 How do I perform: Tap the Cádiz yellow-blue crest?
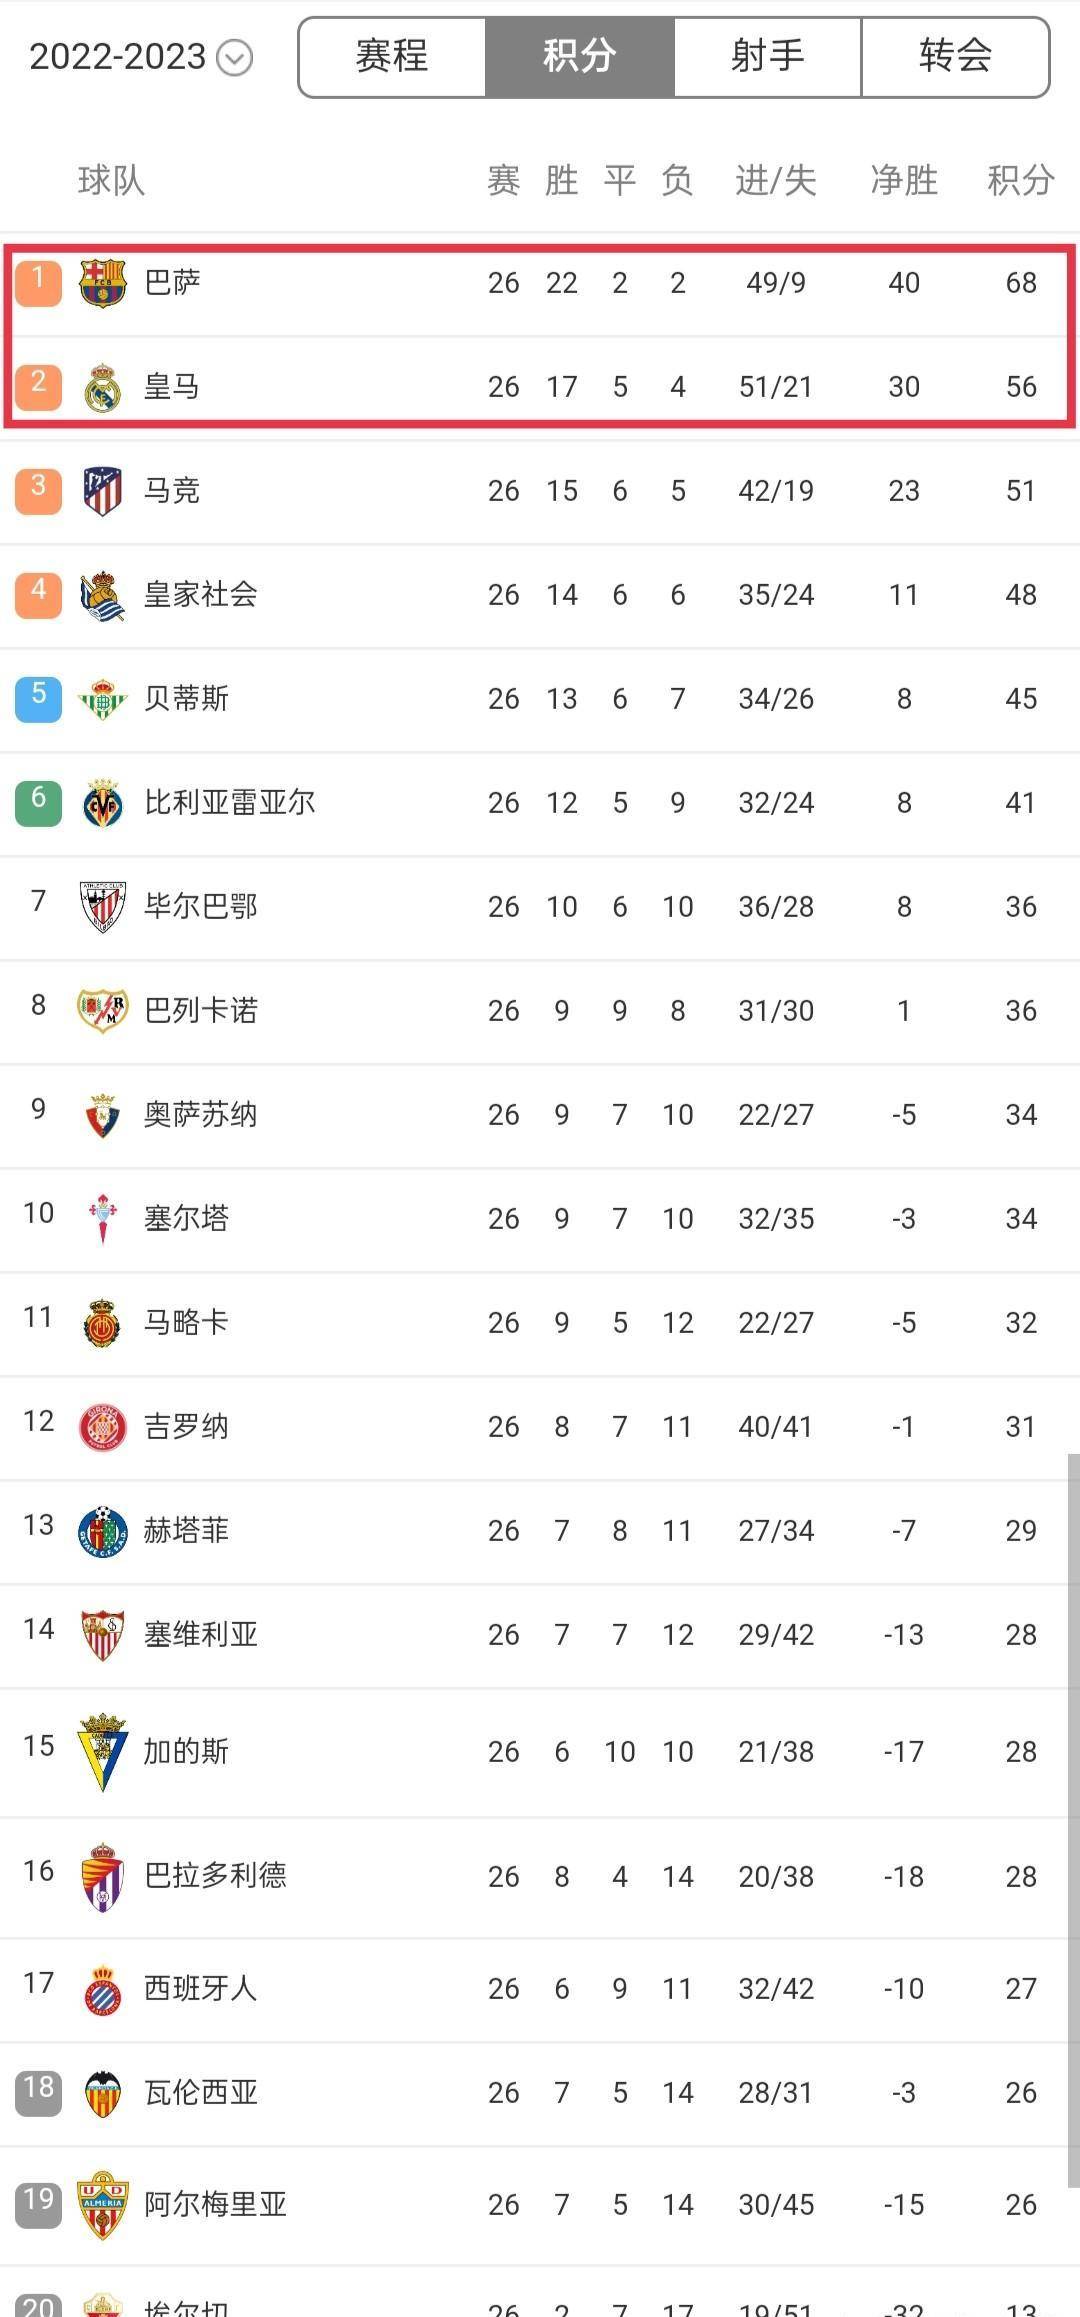[x=103, y=1751]
